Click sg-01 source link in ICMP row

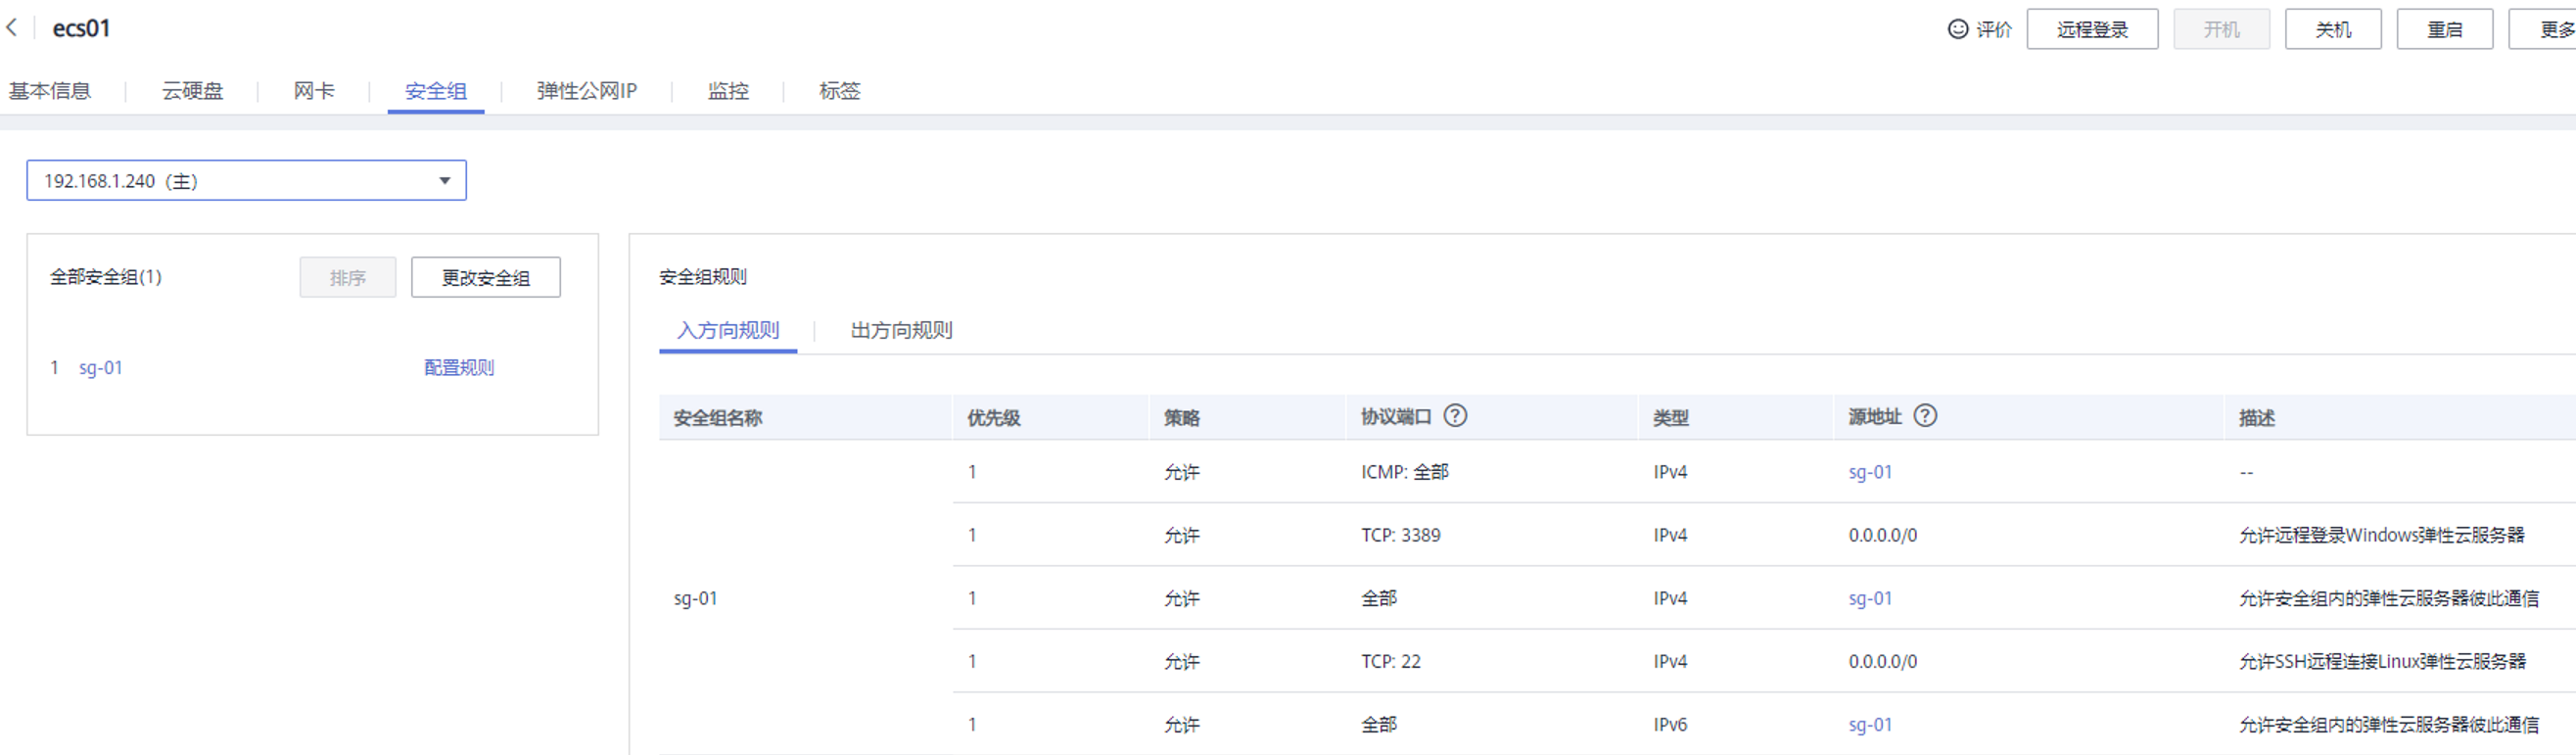(1870, 472)
